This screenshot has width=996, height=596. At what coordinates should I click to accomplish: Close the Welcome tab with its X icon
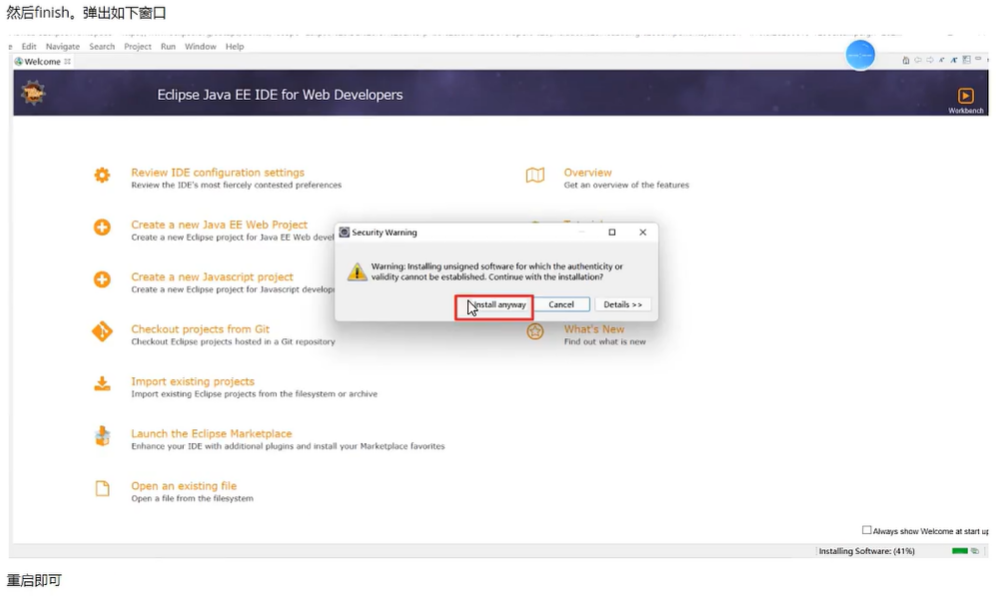67,62
